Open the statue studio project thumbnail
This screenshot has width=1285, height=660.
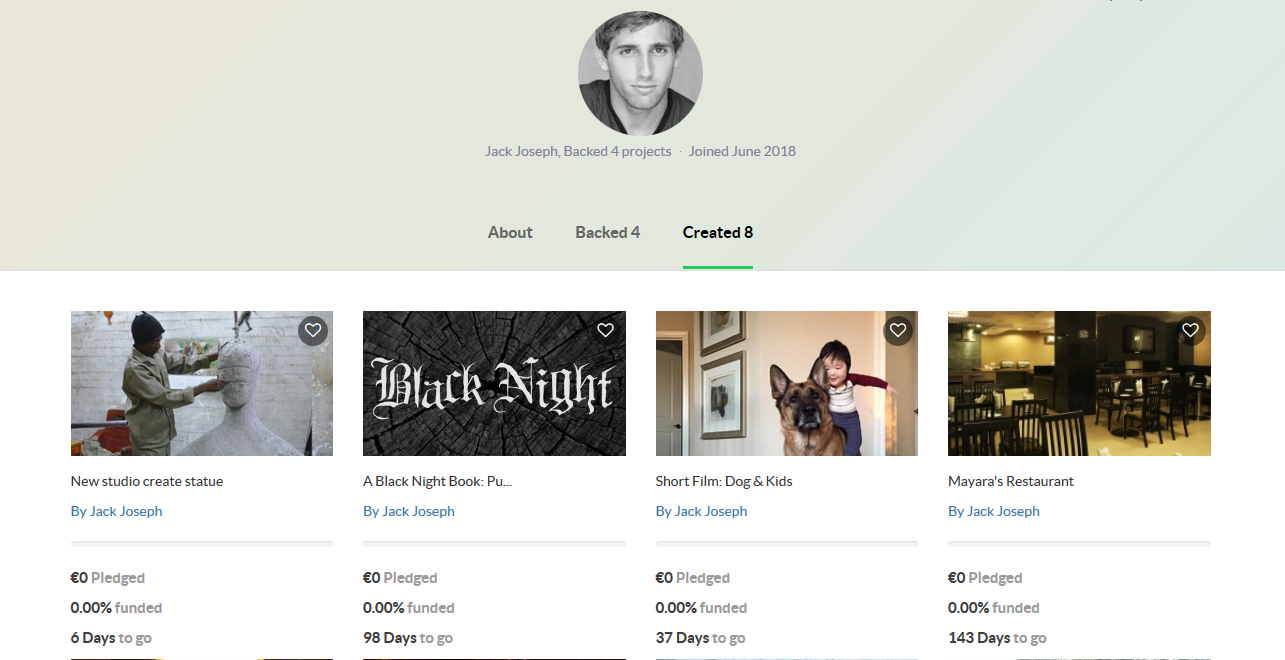point(201,384)
